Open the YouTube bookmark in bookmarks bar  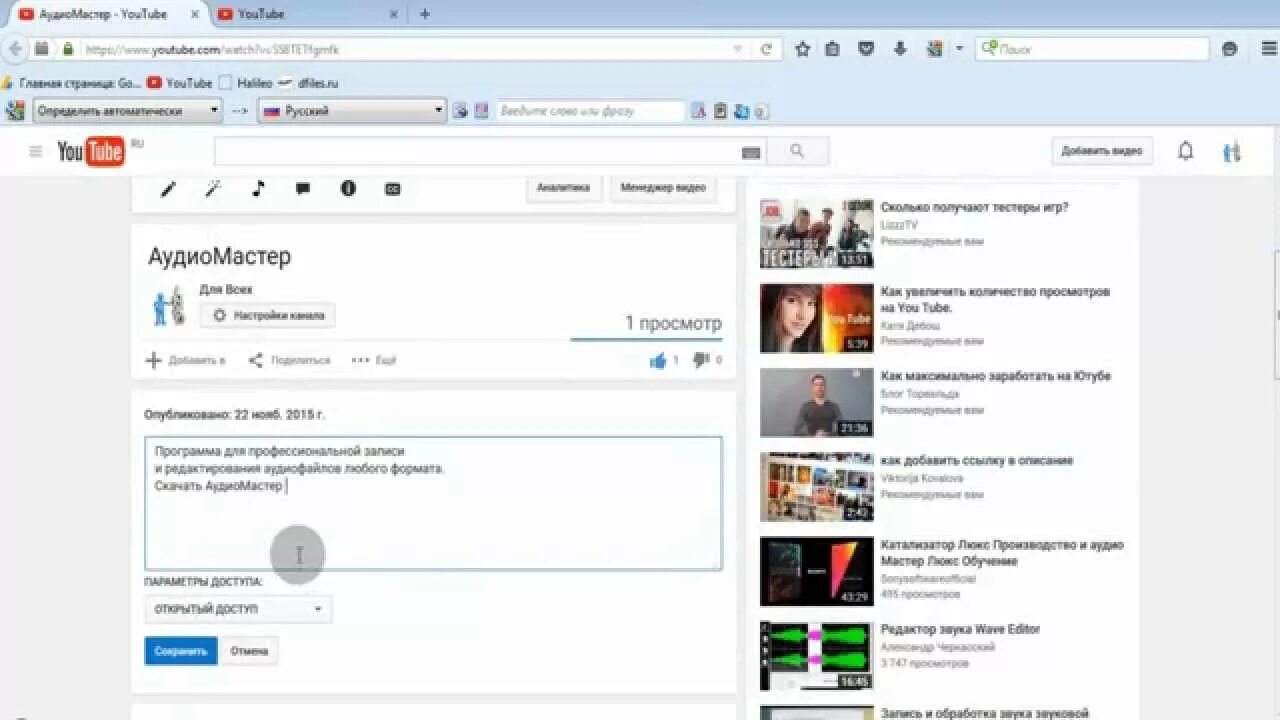point(180,83)
